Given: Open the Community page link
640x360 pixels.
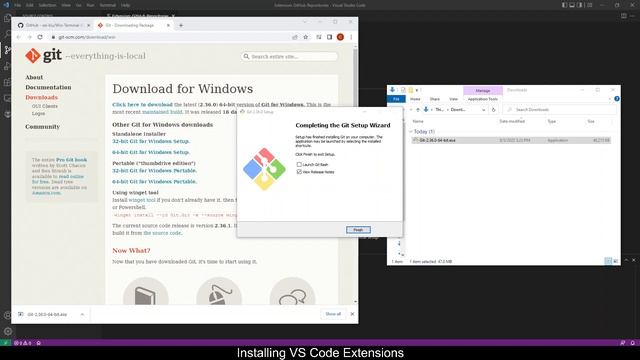Looking at the screenshot, I should tap(42, 127).
